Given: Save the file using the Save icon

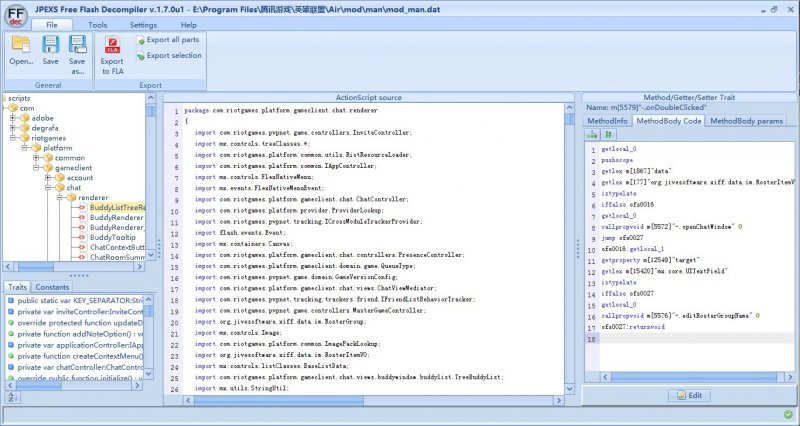Looking at the screenshot, I should (x=51, y=44).
